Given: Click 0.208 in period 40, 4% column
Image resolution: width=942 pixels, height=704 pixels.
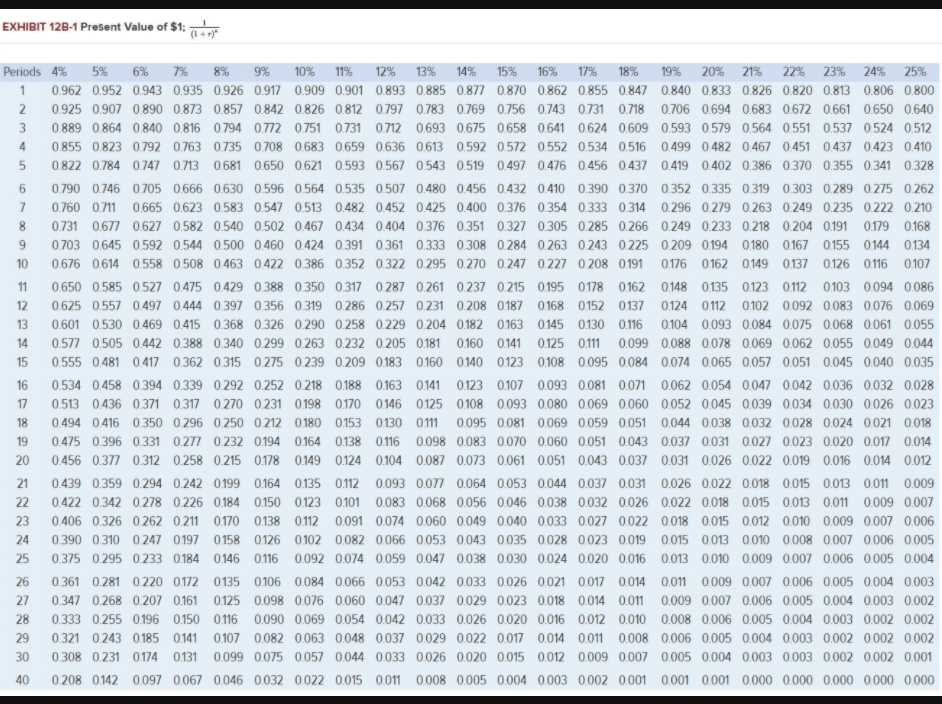Looking at the screenshot, I should (66, 681).
